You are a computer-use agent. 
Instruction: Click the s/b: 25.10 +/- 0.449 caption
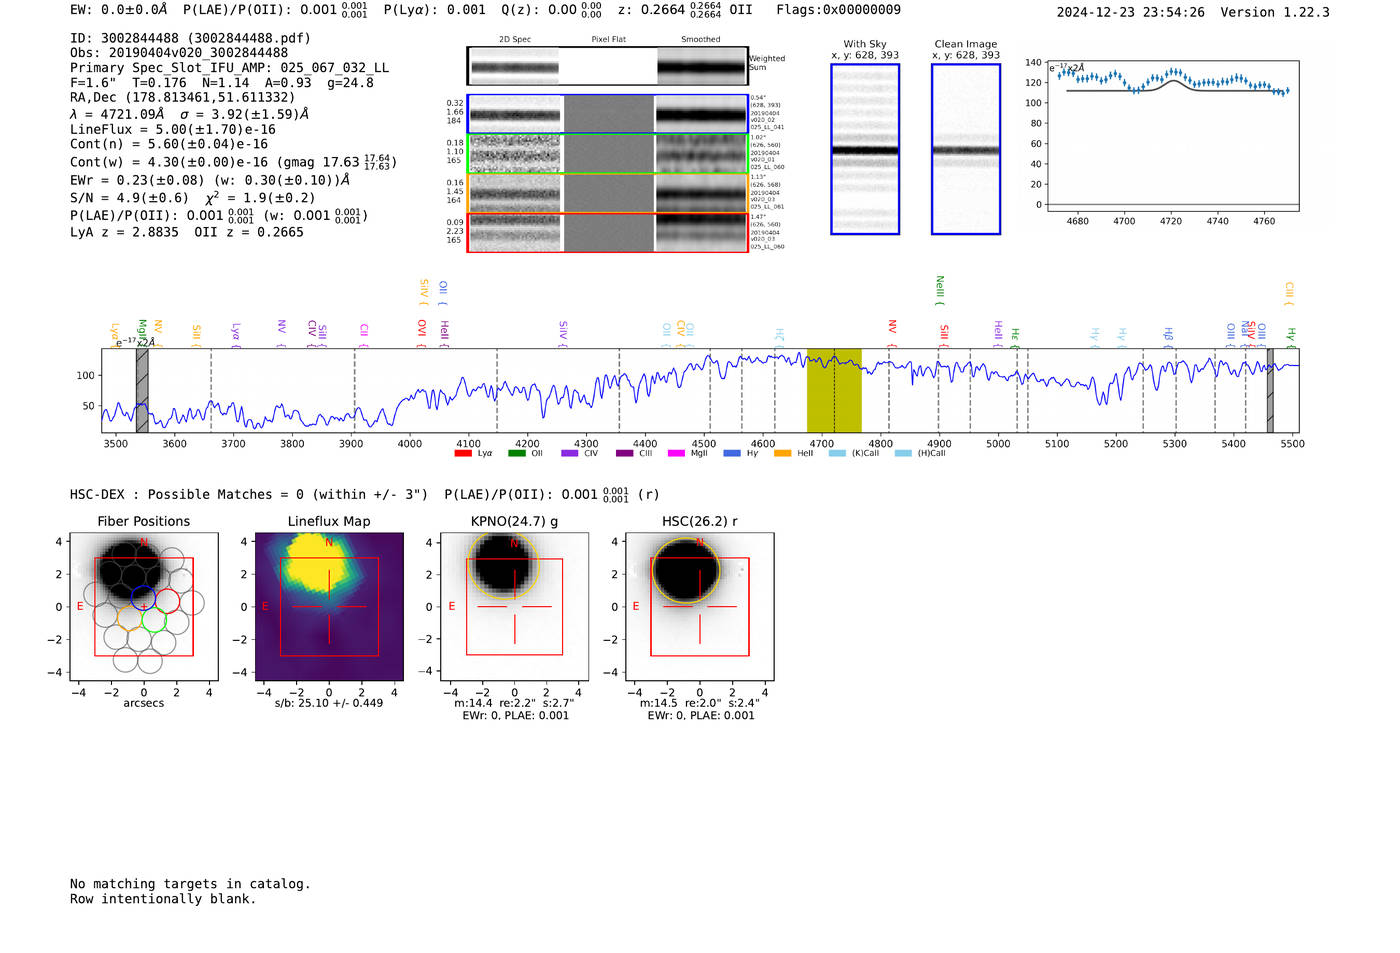pyautogui.click(x=329, y=703)
